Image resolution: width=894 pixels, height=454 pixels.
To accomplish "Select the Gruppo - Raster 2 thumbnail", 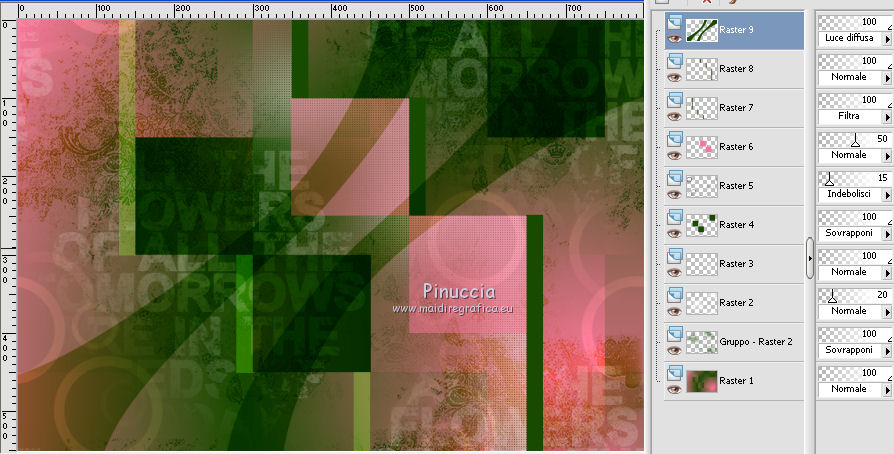I will (x=701, y=342).
